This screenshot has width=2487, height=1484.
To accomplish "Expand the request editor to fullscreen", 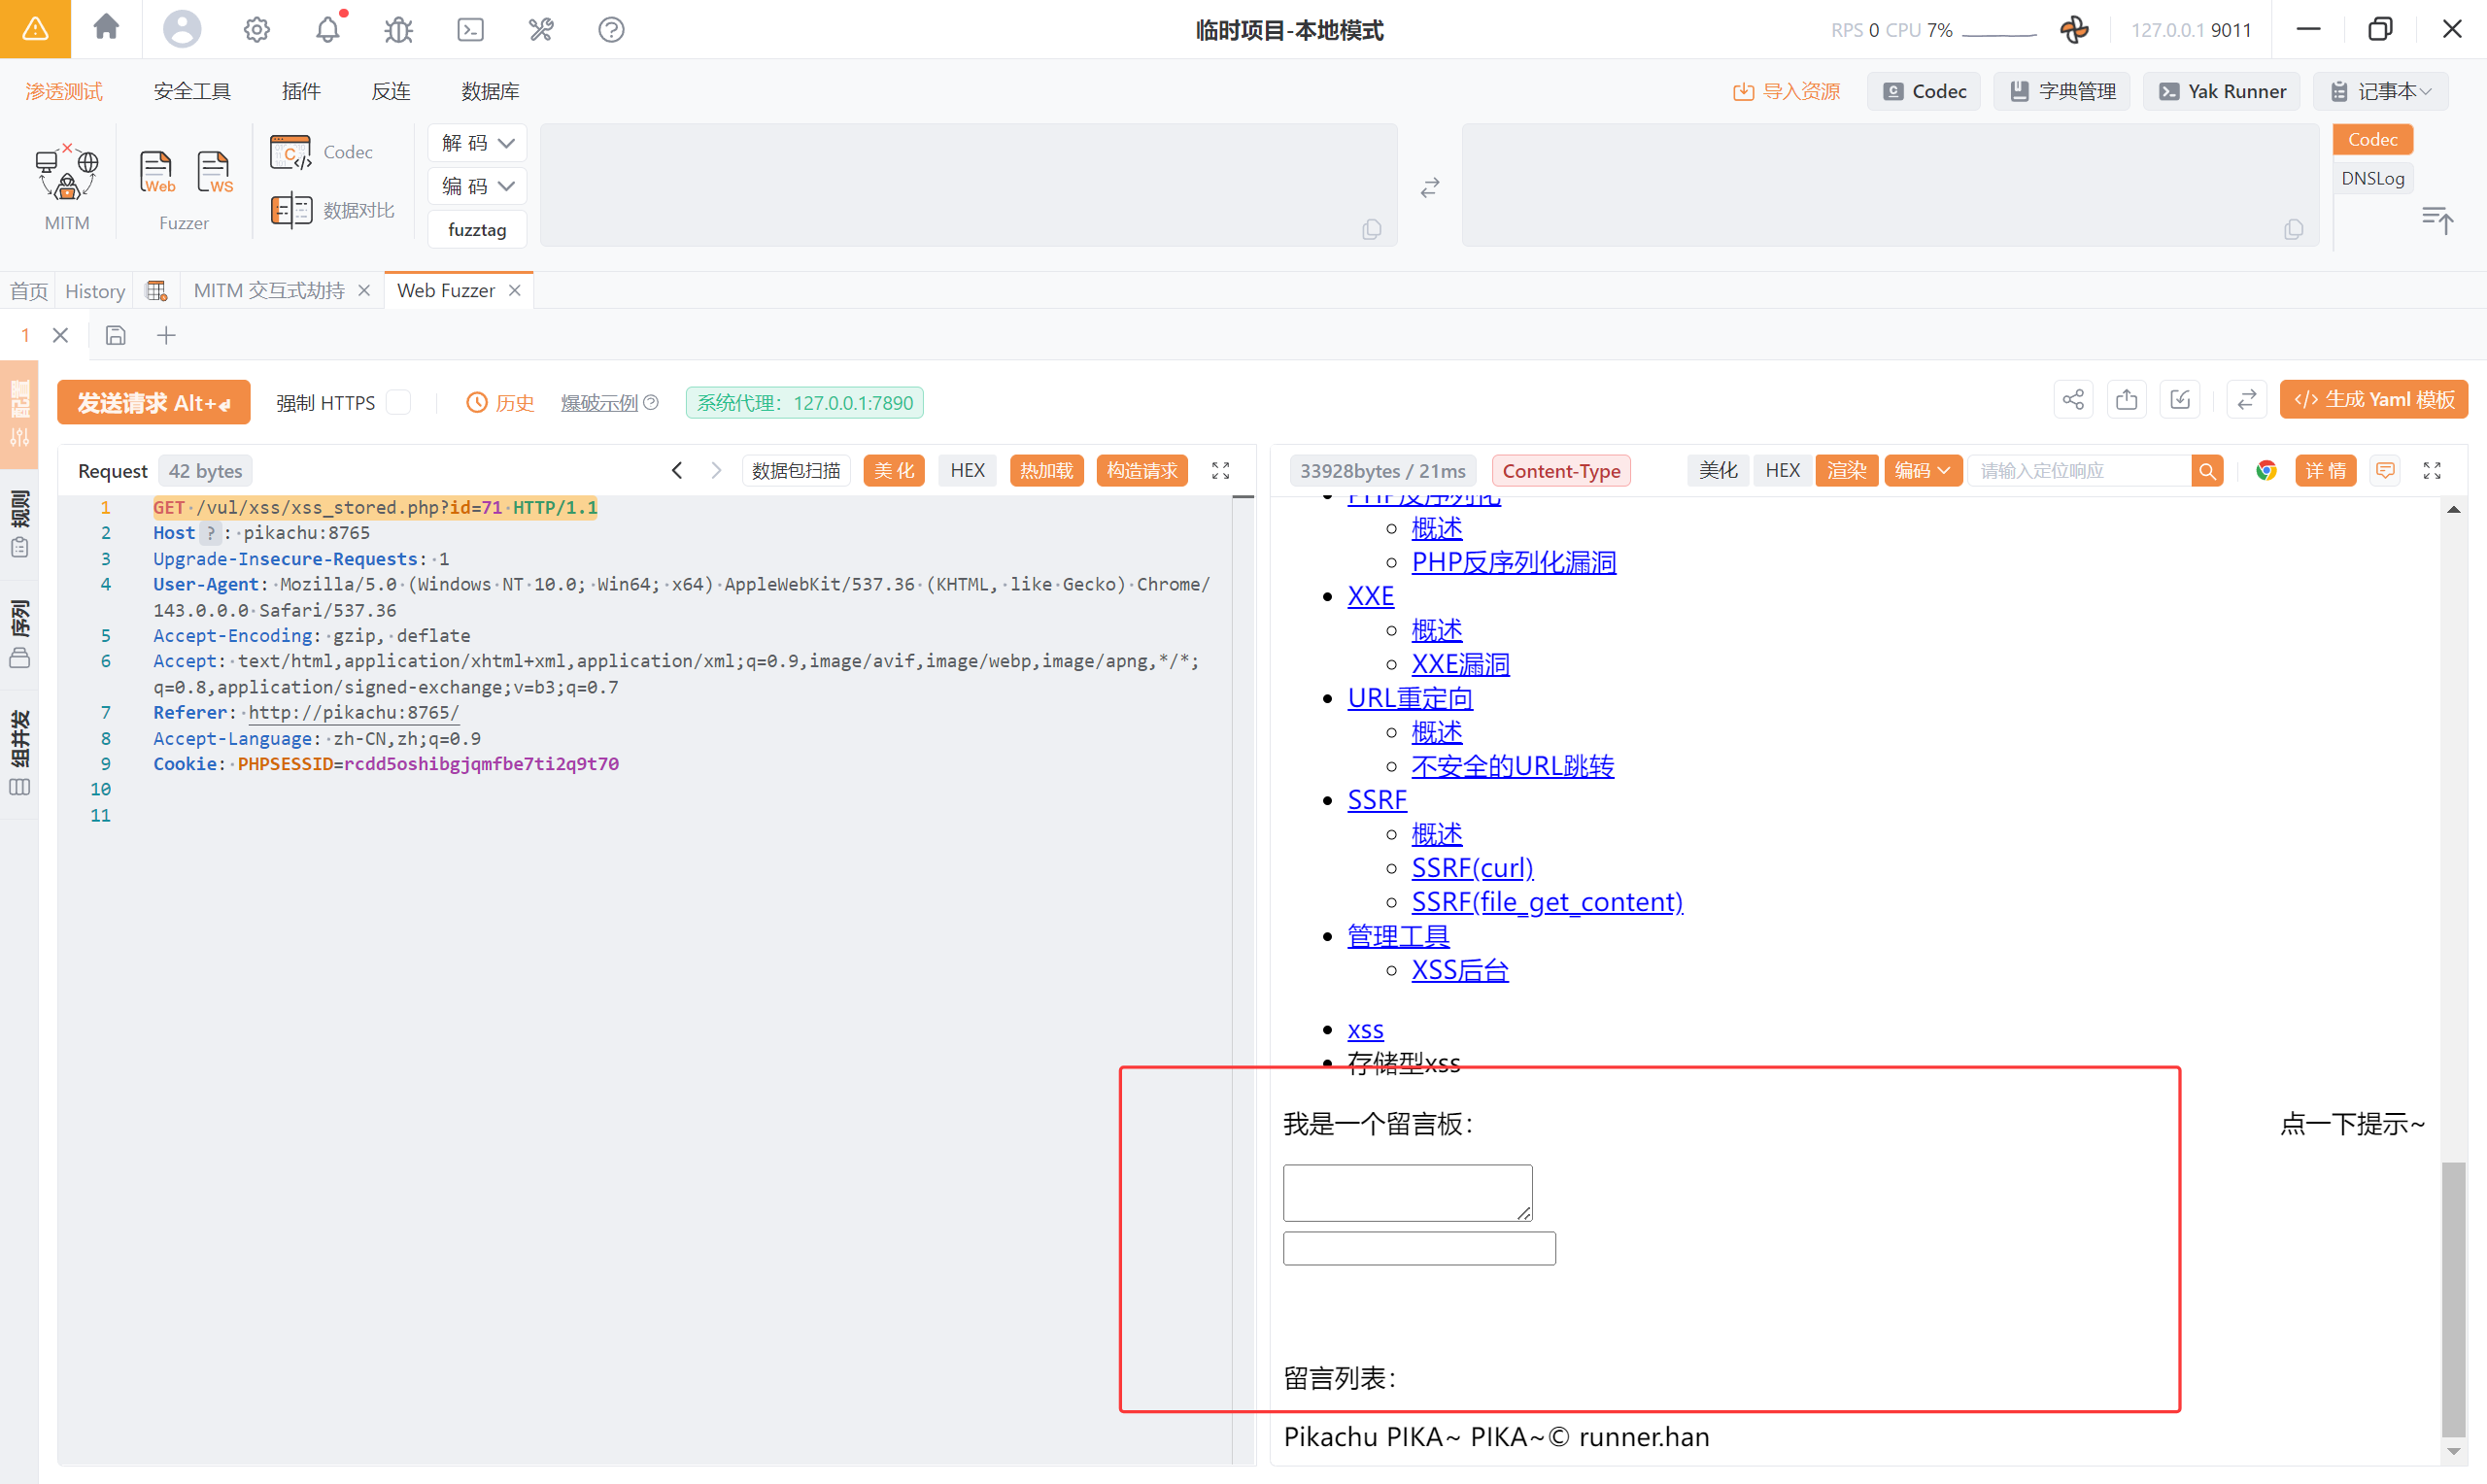I will pos(1220,470).
